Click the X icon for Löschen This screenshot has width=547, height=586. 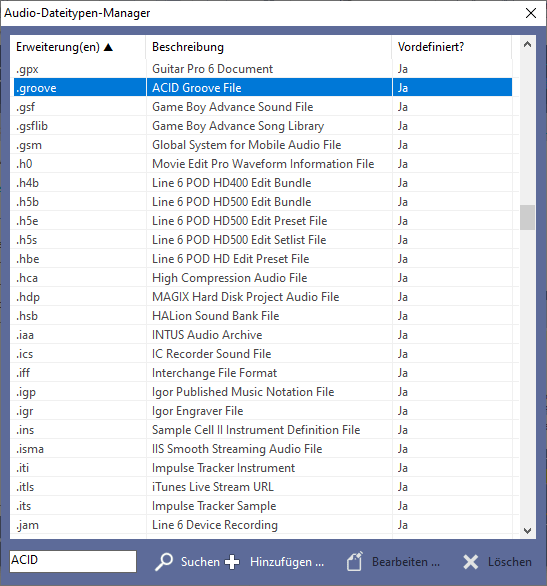tap(470, 562)
